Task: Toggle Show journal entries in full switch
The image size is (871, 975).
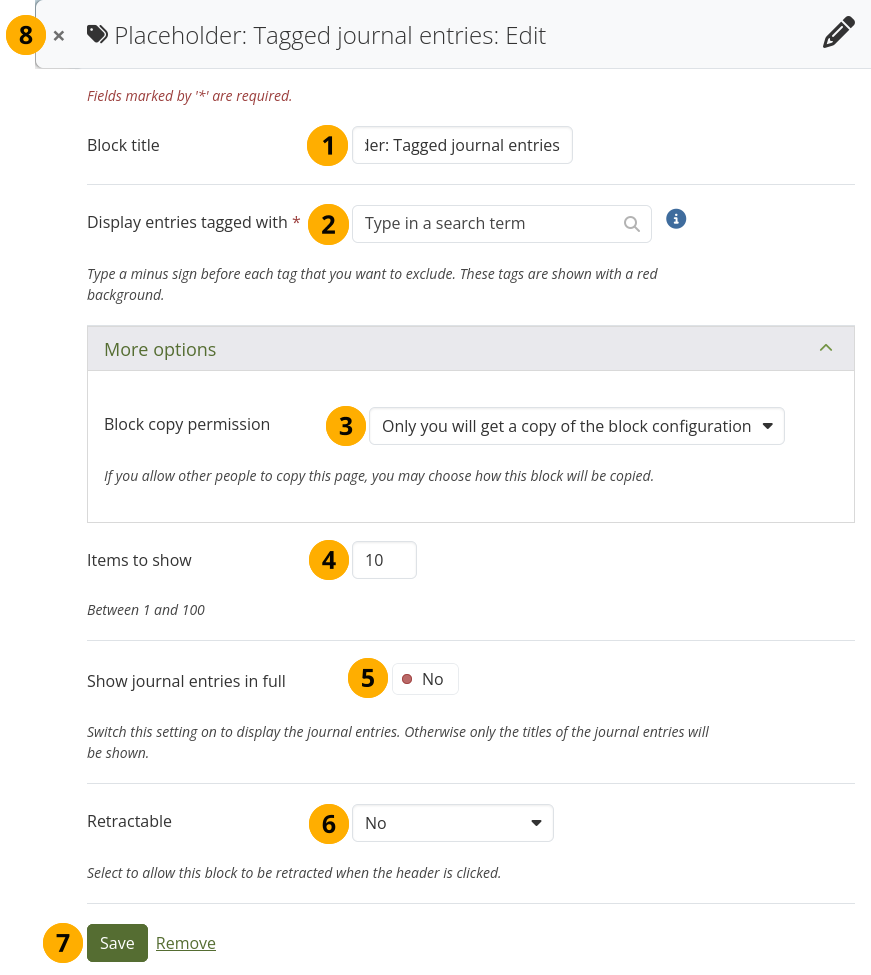Action: click(x=425, y=680)
